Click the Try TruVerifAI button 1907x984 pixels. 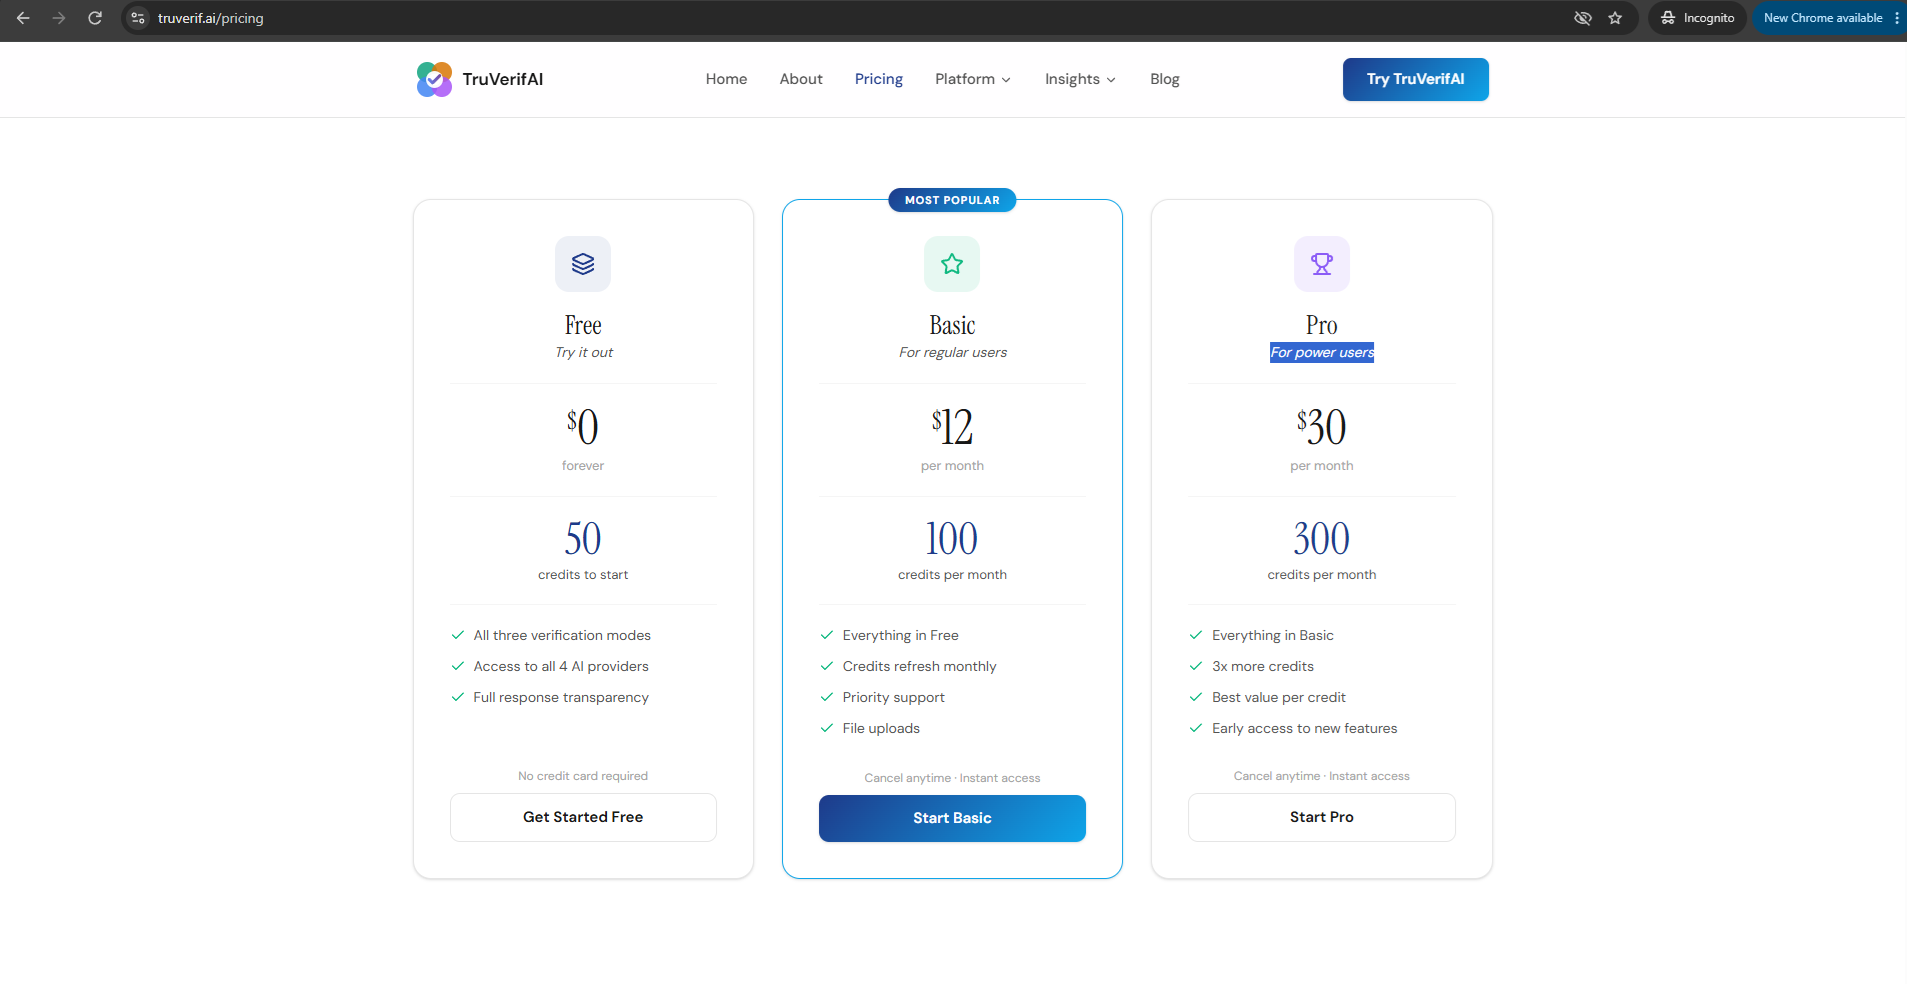1415,79
